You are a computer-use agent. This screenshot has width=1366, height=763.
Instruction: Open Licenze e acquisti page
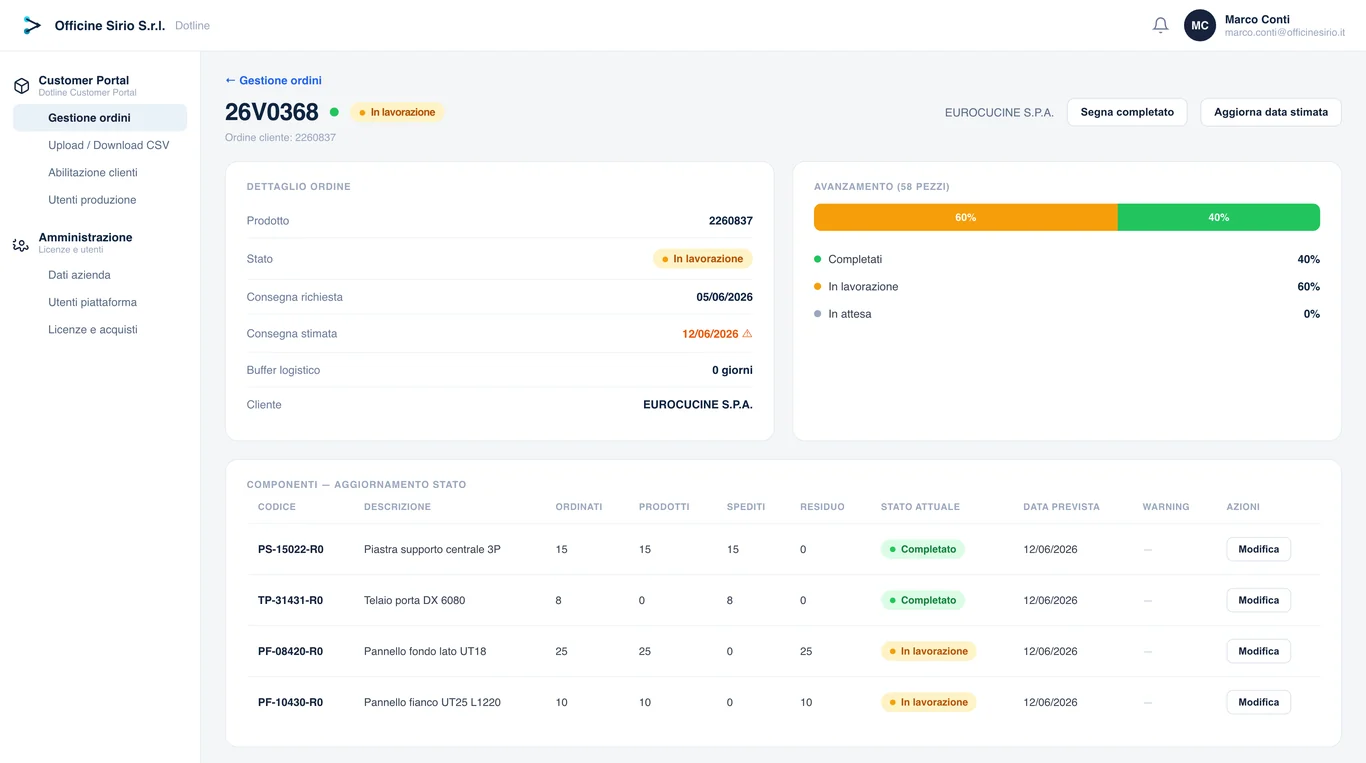tap(93, 329)
